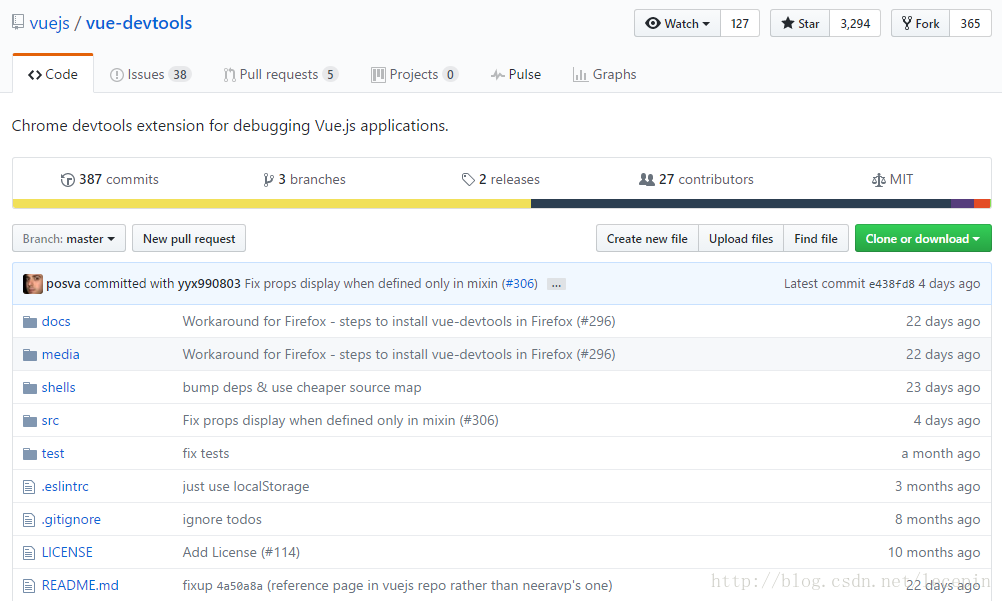Switch to the Code tab

53,74
